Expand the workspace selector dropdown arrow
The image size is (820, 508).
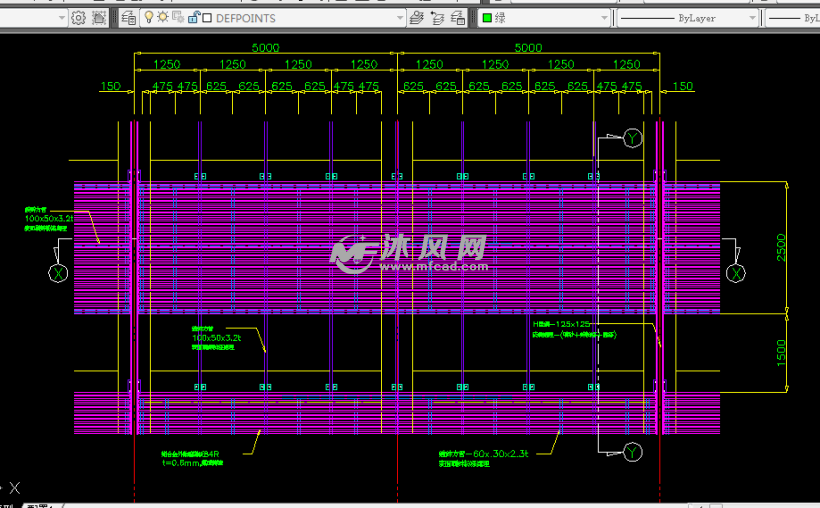pos(62,18)
